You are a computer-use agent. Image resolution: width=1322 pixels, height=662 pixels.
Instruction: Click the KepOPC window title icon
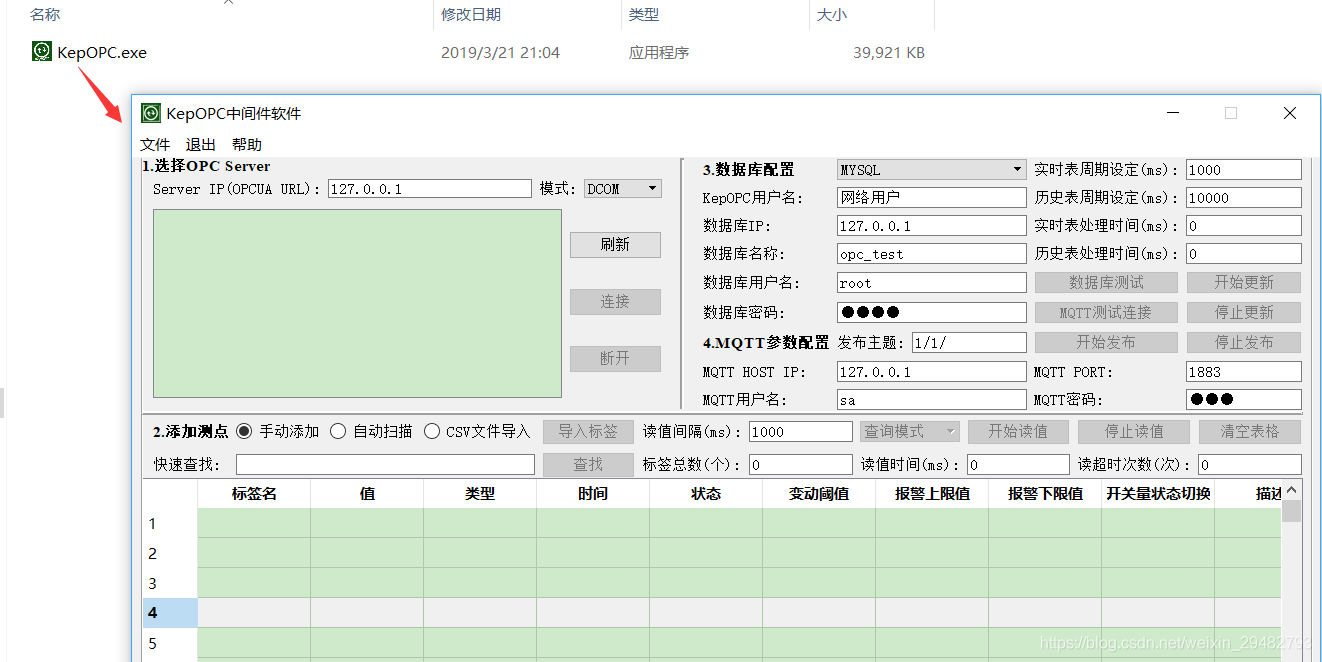tap(151, 113)
